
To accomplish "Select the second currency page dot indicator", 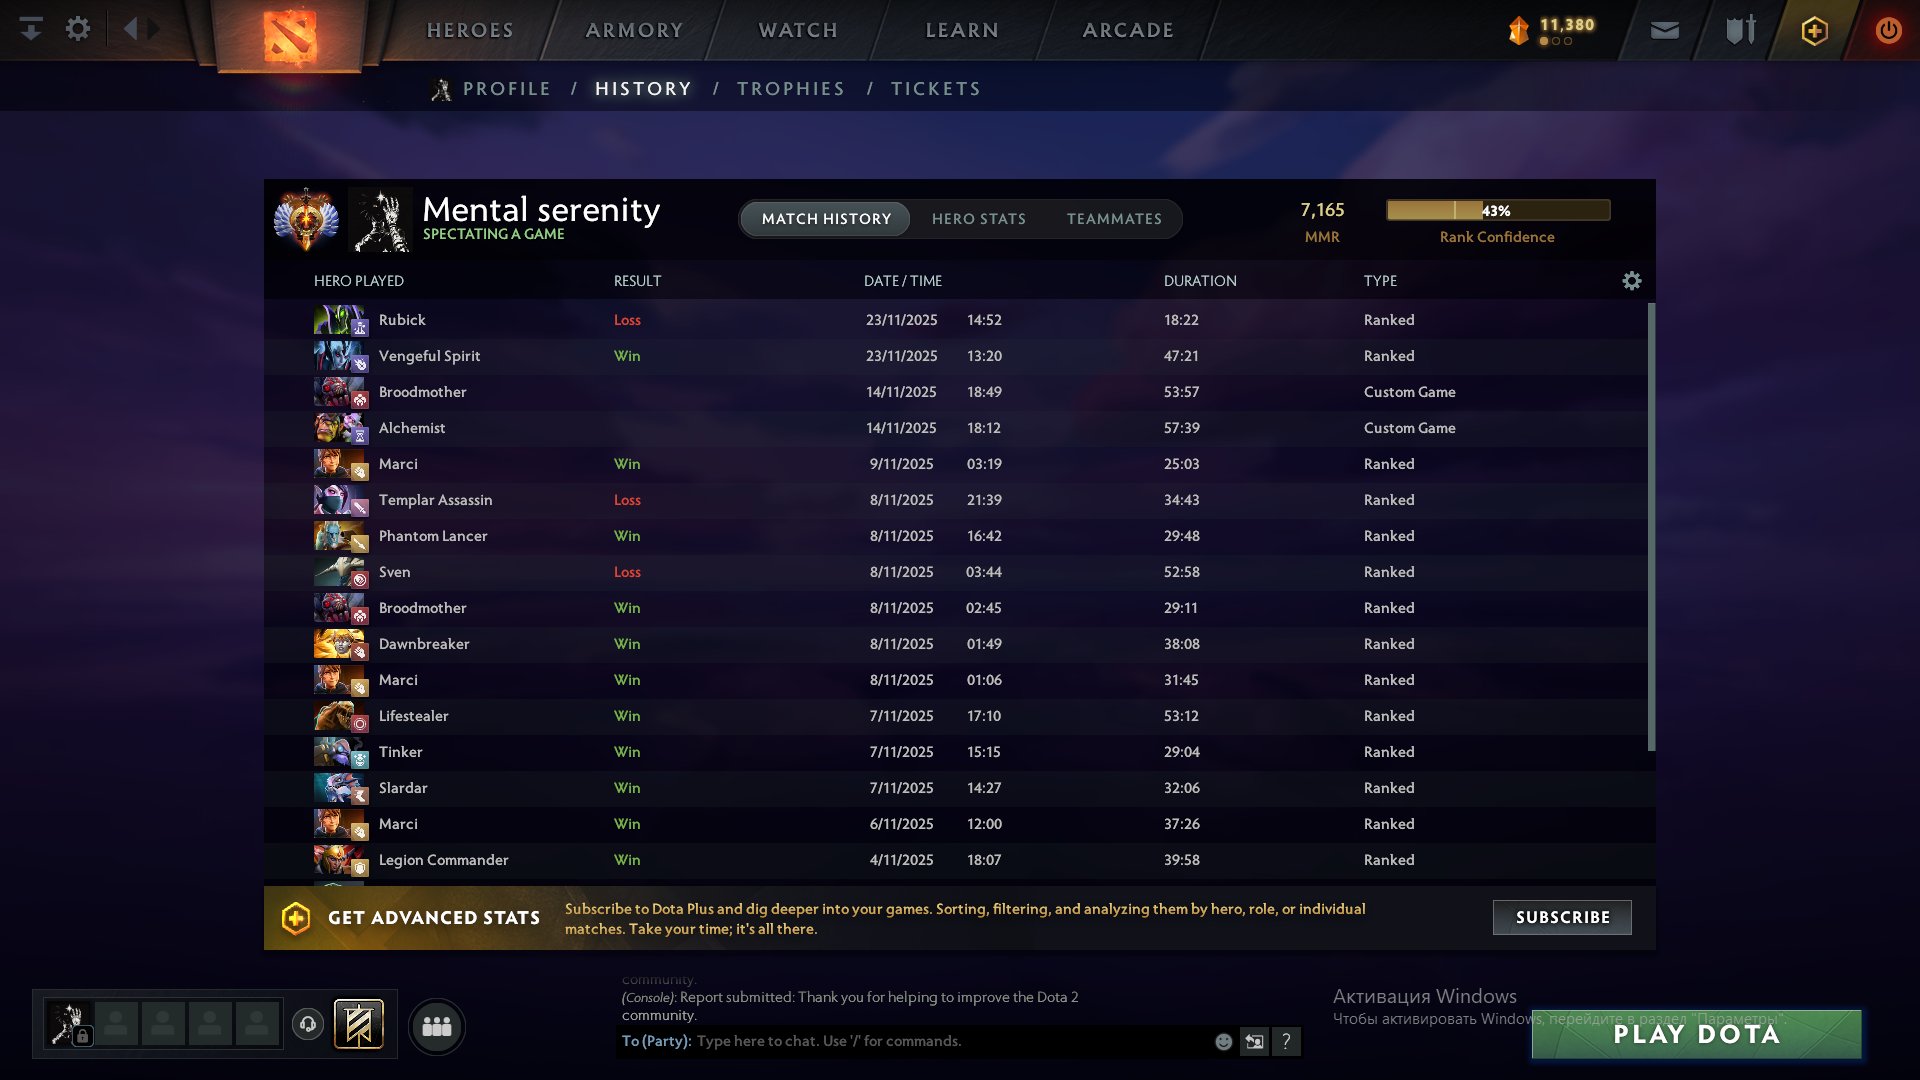I will point(1556,41).
